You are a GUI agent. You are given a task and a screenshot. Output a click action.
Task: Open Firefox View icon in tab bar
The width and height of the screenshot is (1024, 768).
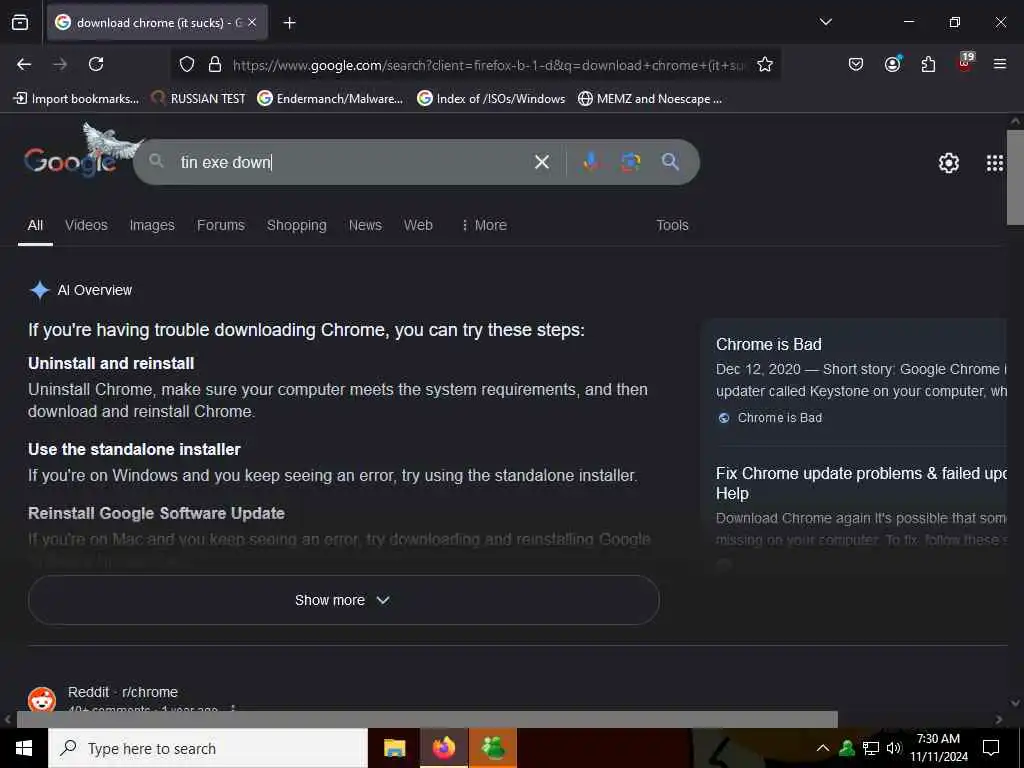[x=20, y=22]
